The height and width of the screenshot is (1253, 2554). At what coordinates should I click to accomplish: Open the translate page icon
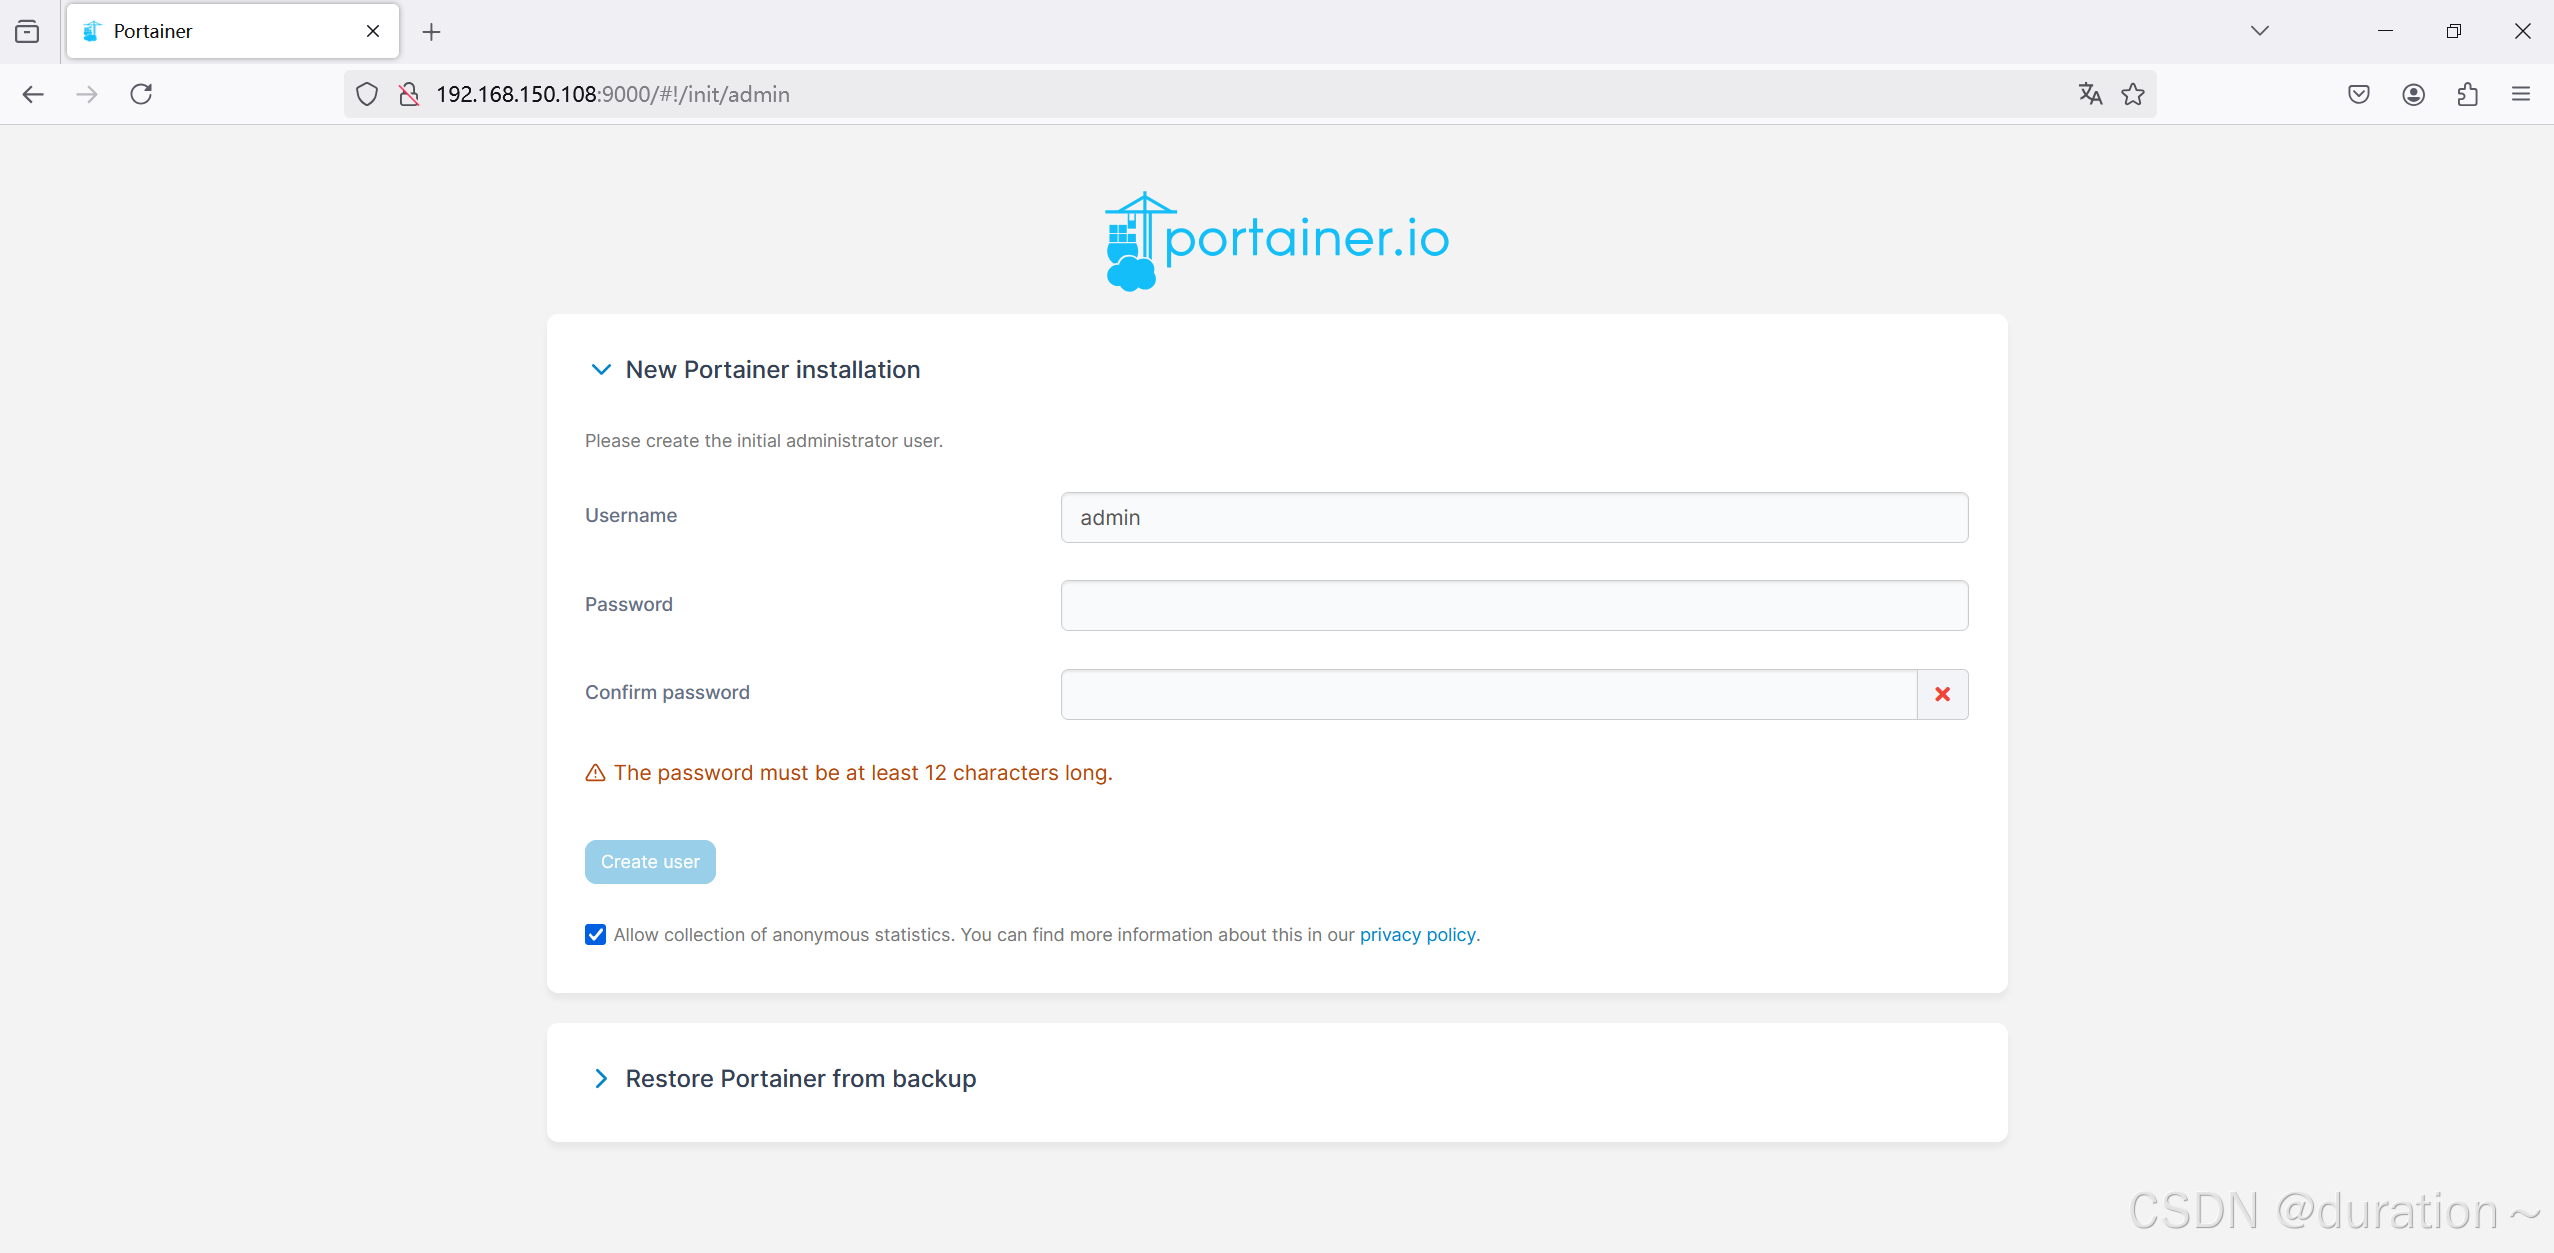[x=2090, y=94]
